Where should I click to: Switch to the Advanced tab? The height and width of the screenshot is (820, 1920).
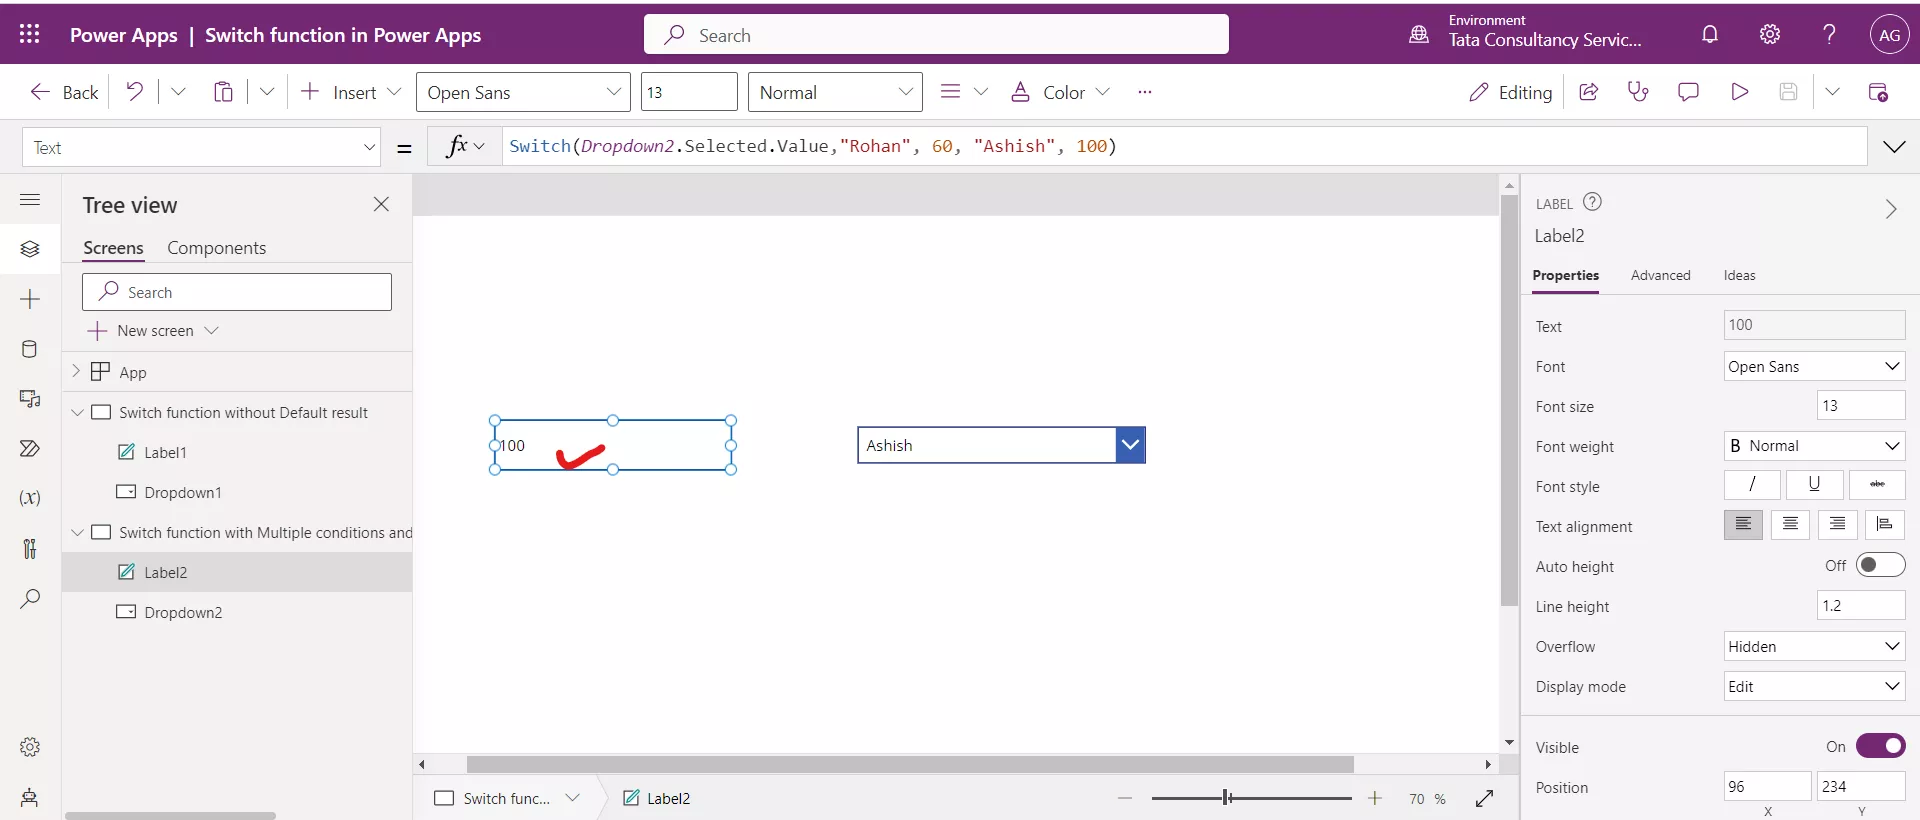pos(1660,275)
